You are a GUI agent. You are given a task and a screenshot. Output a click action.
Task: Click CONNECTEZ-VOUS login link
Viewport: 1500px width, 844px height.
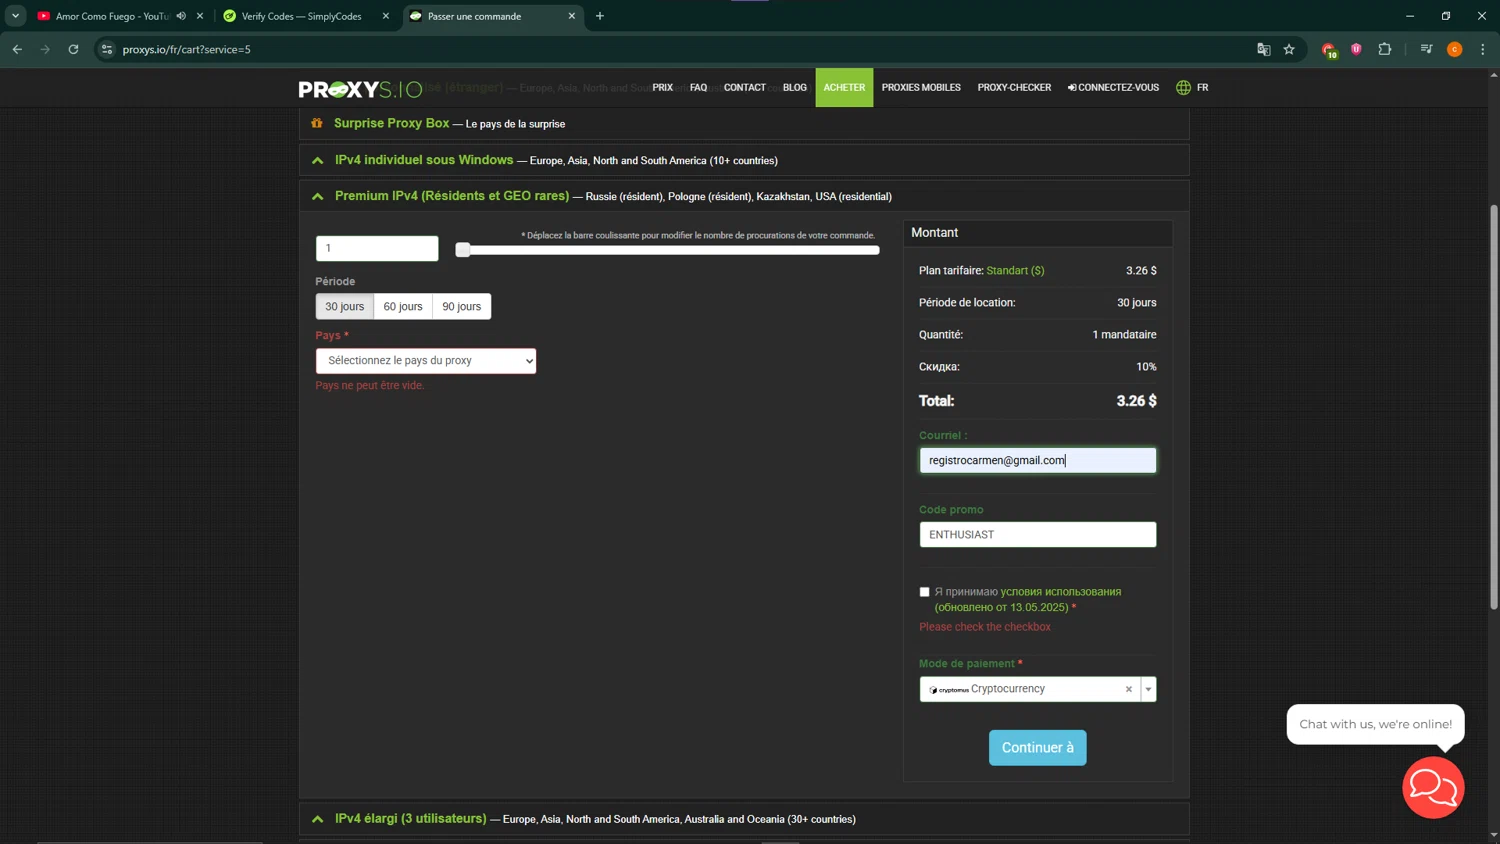click(x=1113, y=88)
